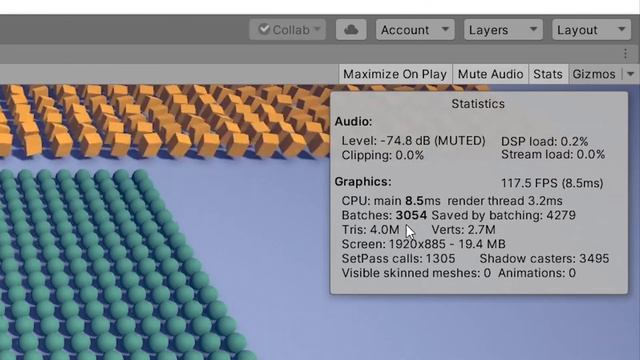Click the SetPass calls: 1305 text
Image resolution: width=640 pixels, height=360 pixels.
click(398, 258)
